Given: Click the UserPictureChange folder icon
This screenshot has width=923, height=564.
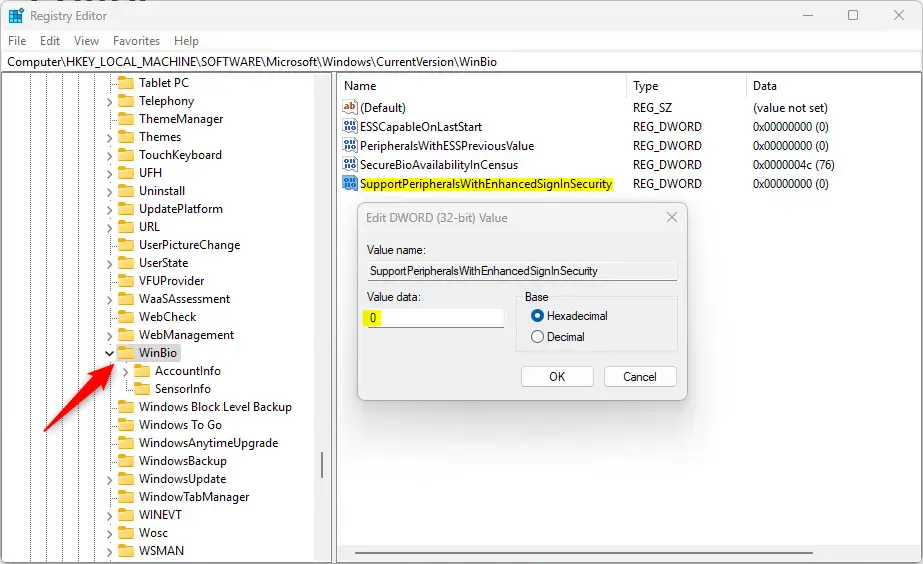Looking at the screenshot, I should [126, 244].
